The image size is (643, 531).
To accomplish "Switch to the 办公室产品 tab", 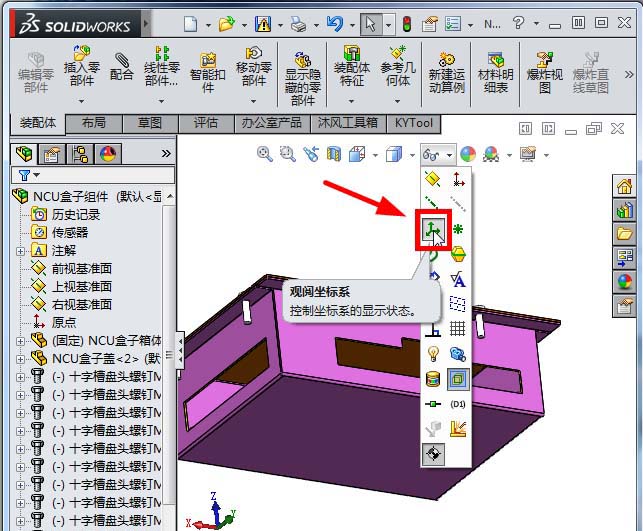I will point(271,123).
